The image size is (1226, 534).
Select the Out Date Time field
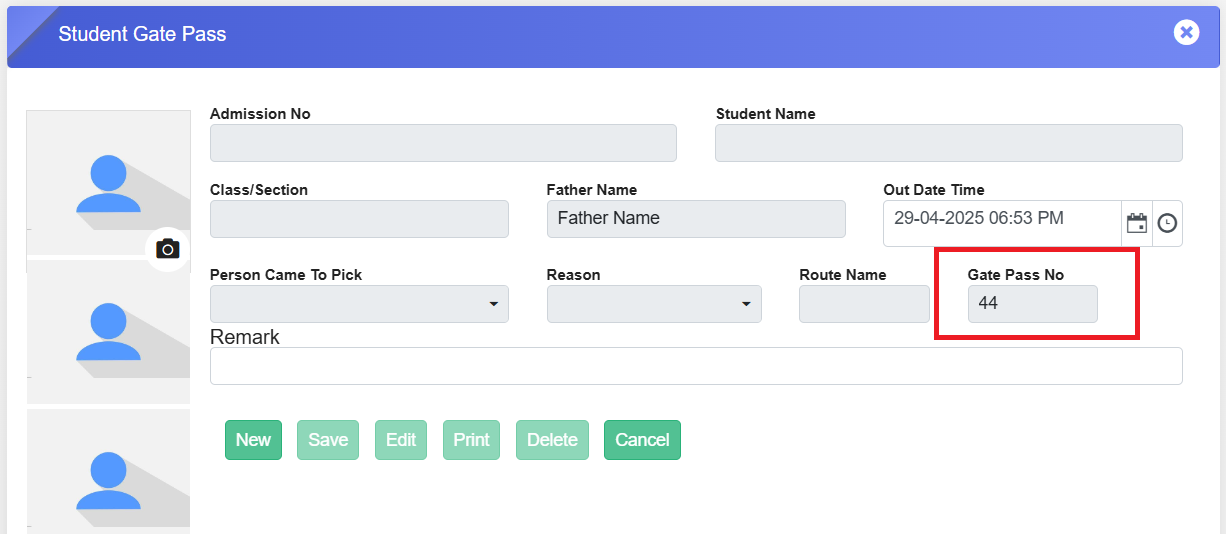tap(1001, 222)
